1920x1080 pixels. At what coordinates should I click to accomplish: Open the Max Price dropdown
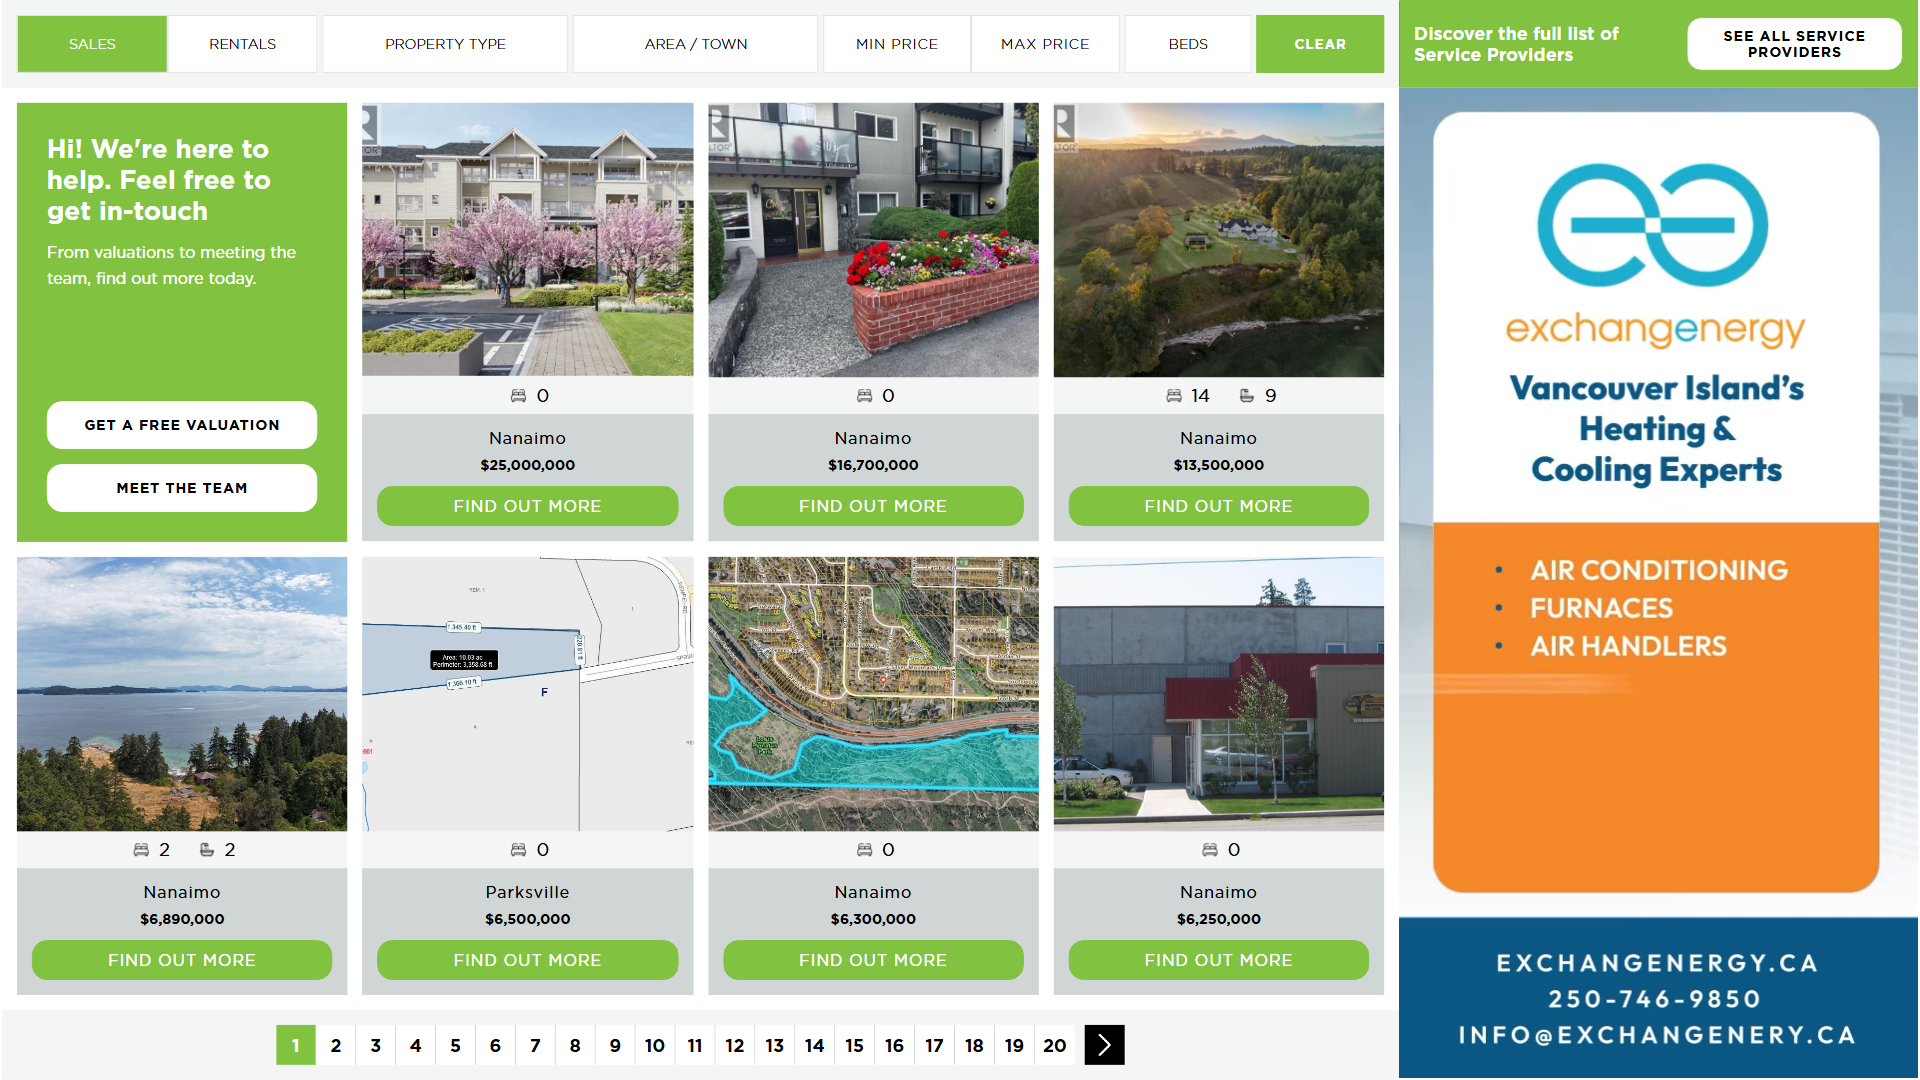[1045, 44]
